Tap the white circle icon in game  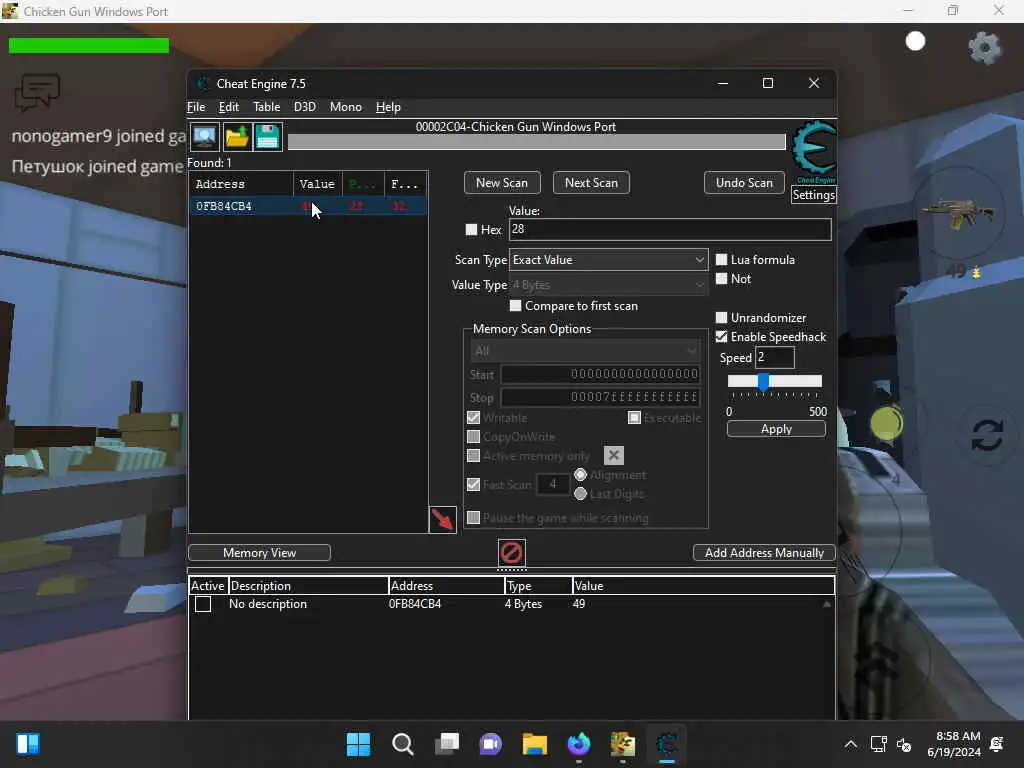point(915,41)
